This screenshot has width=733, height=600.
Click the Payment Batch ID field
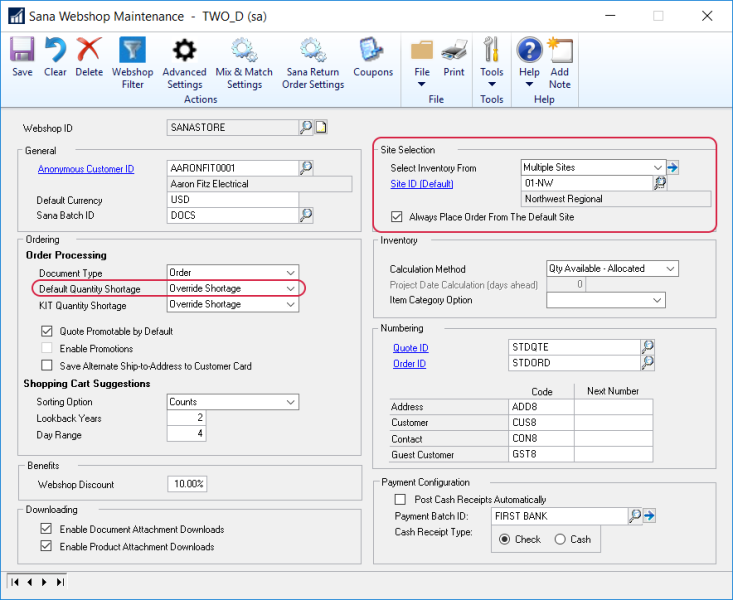click(560, 516)
